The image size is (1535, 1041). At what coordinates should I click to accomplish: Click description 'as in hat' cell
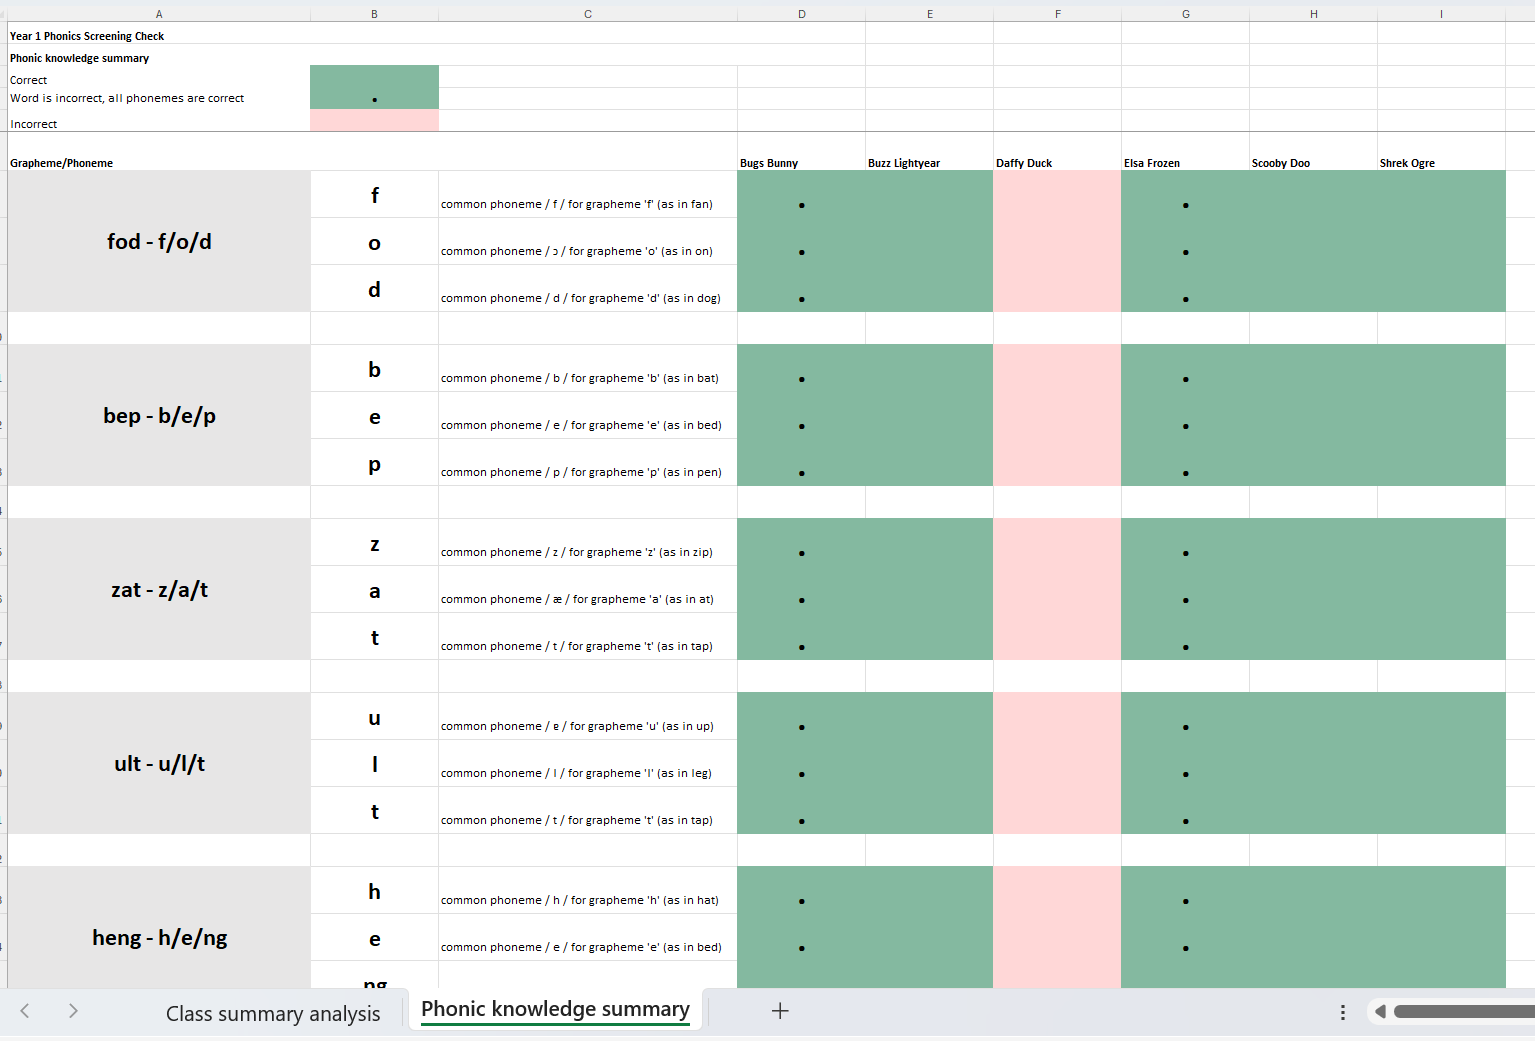point(588,890)
